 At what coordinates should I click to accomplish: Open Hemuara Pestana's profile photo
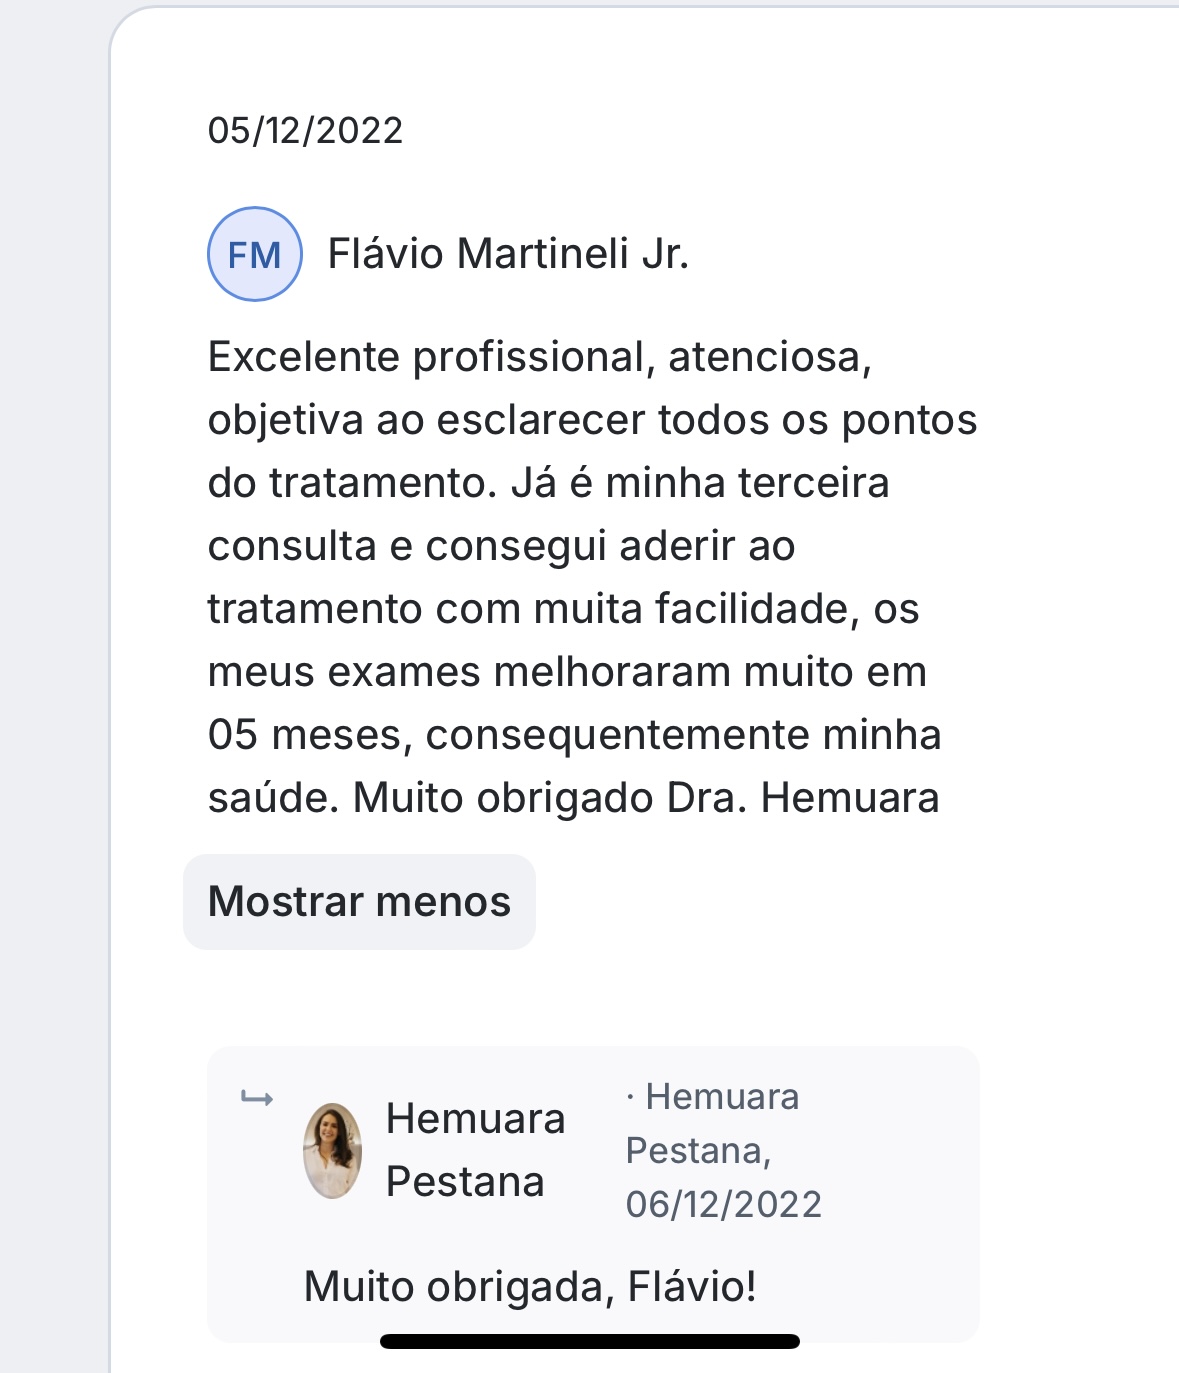(332, 1150)
